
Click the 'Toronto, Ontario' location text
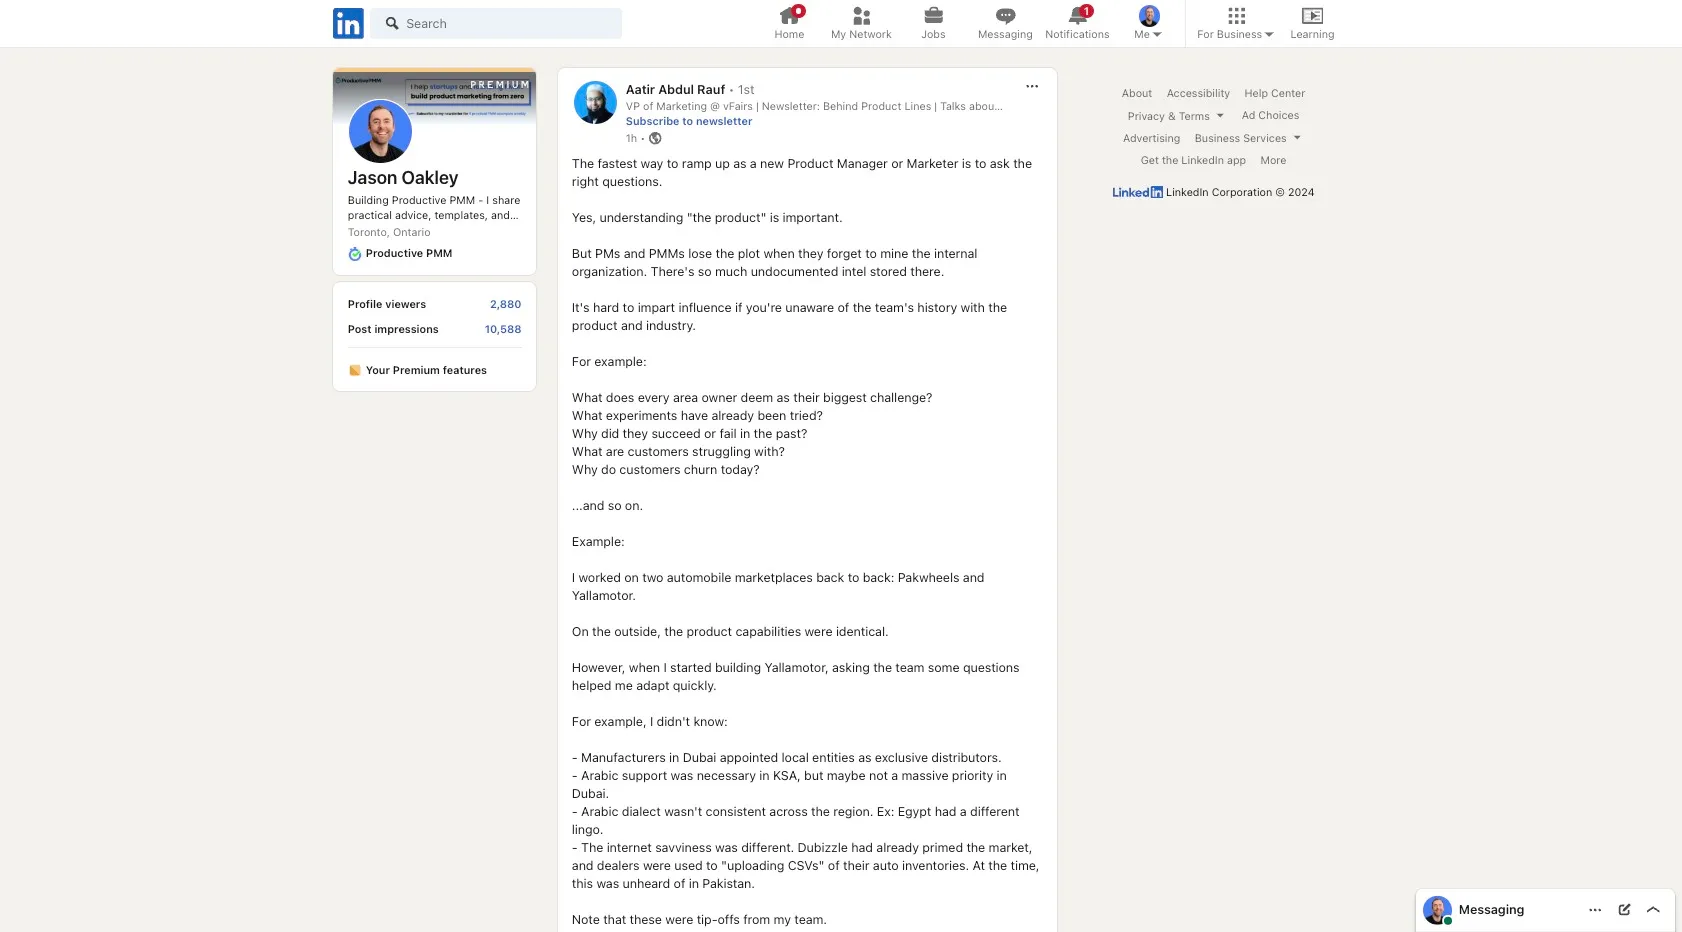click(x=389, y=232)
